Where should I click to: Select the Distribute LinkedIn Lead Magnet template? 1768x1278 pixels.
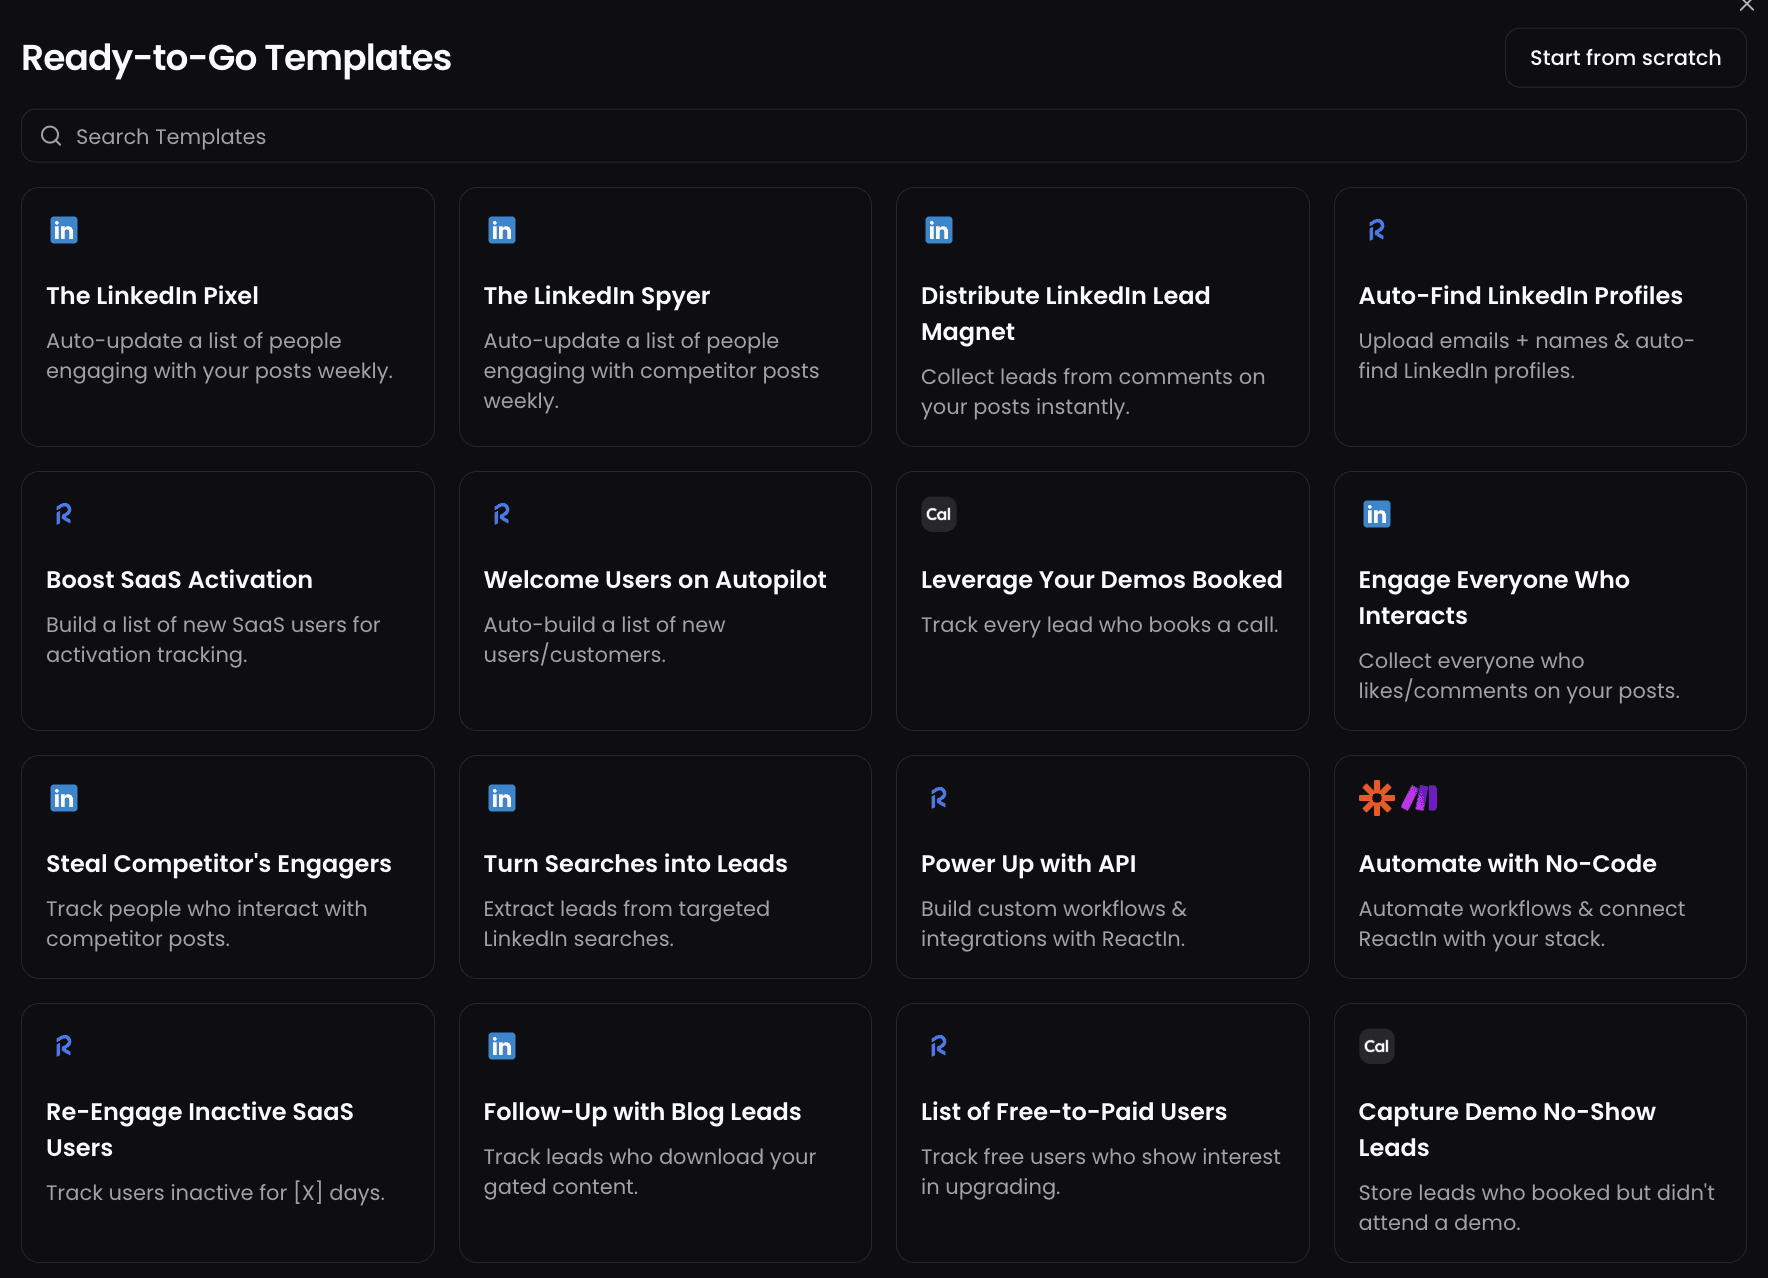(x=1102, y=316)
